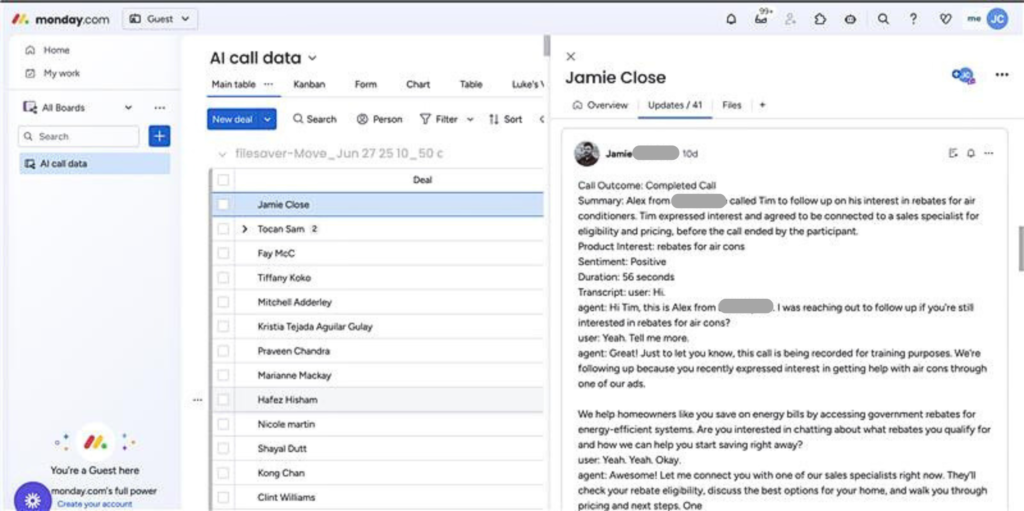
Task: Check the Jamie Close row checkbox
Action: (x=223, y=204)
